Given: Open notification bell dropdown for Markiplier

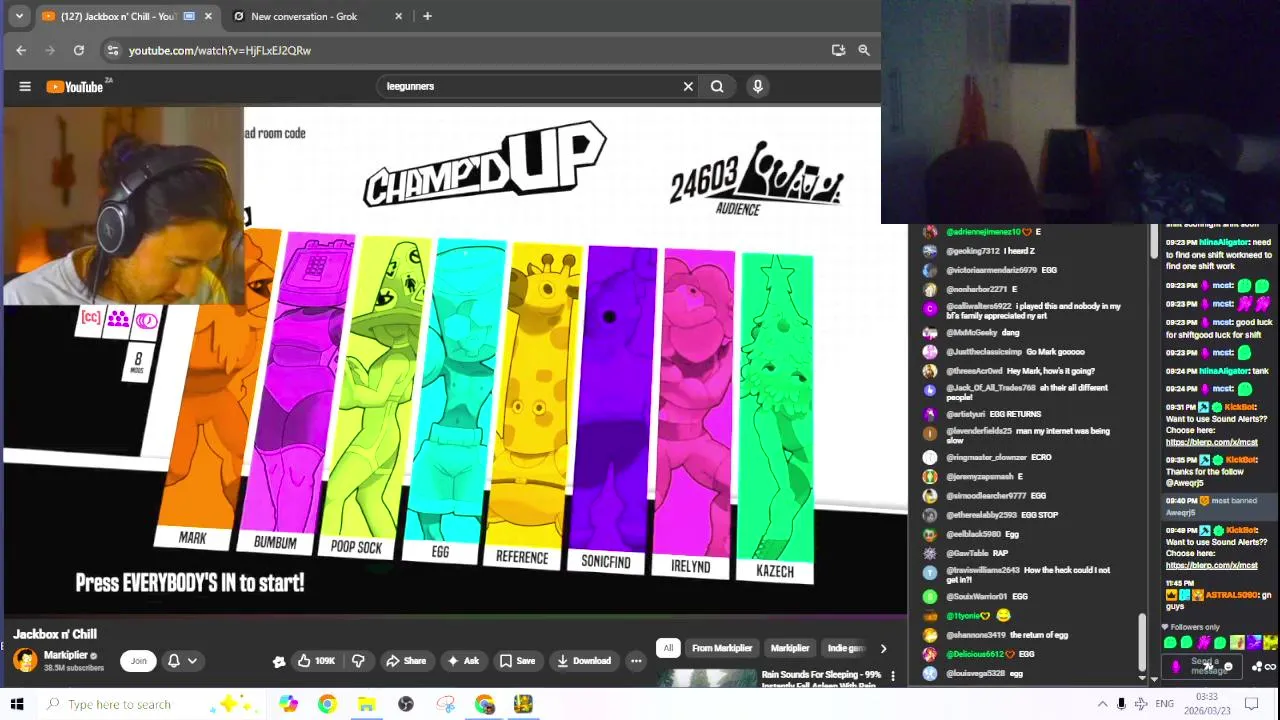Looking at the screenshot, I should [x=181, y=661].
